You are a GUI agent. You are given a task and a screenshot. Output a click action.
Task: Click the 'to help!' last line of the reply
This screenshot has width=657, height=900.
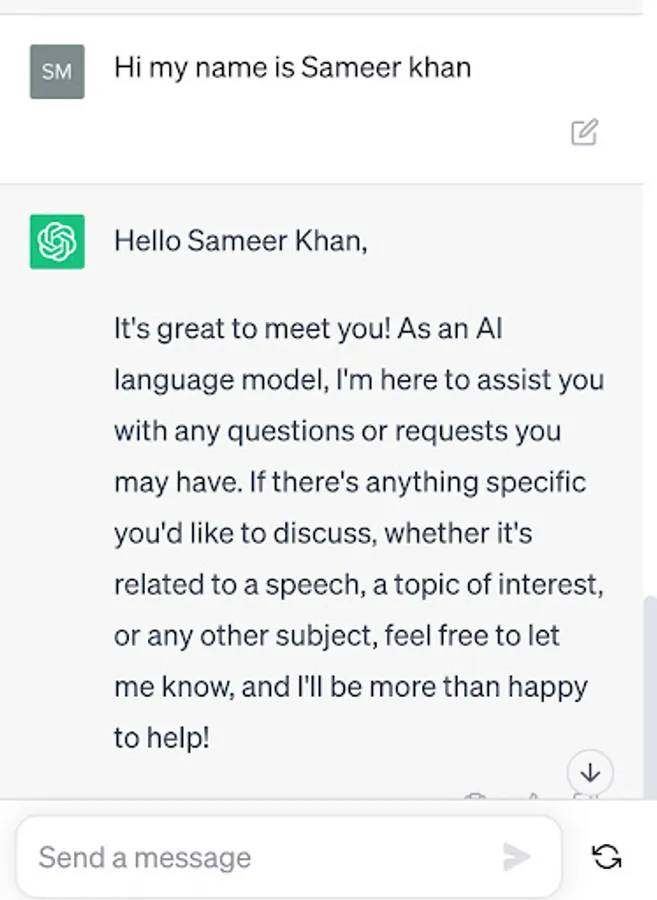161,739
